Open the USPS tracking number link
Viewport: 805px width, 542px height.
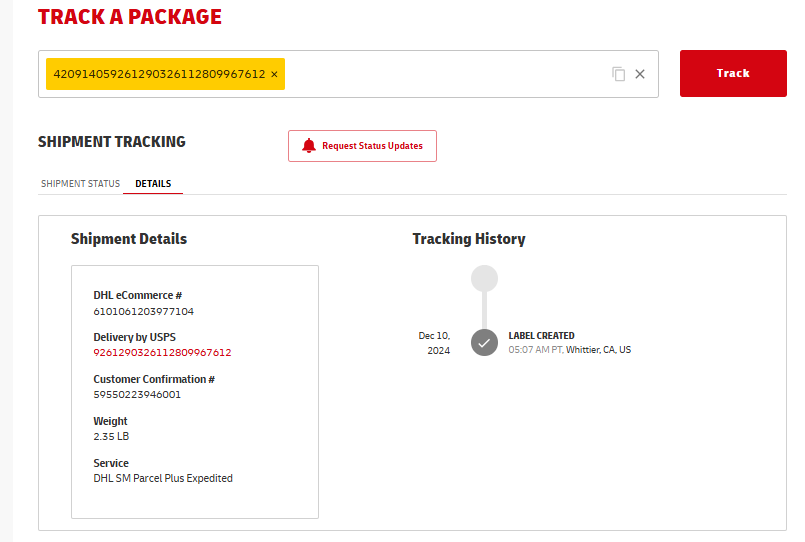point(162,353)
